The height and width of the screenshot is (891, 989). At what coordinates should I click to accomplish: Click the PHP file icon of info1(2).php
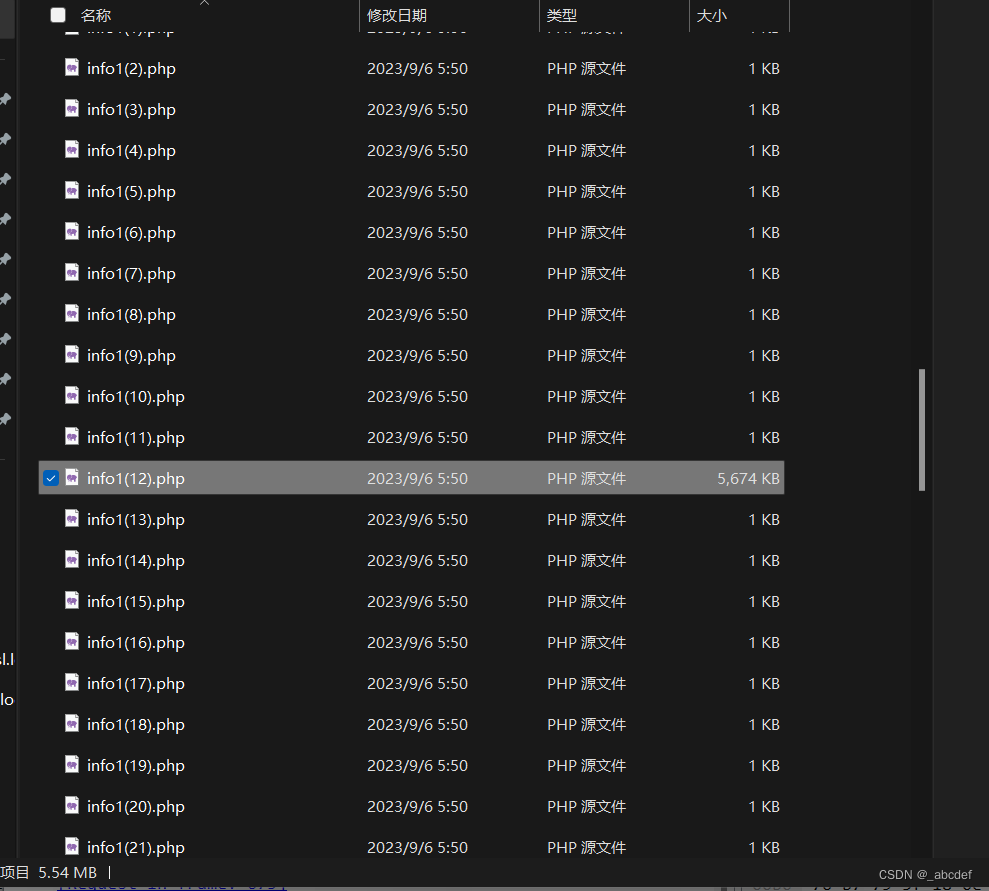pos(72,67)
